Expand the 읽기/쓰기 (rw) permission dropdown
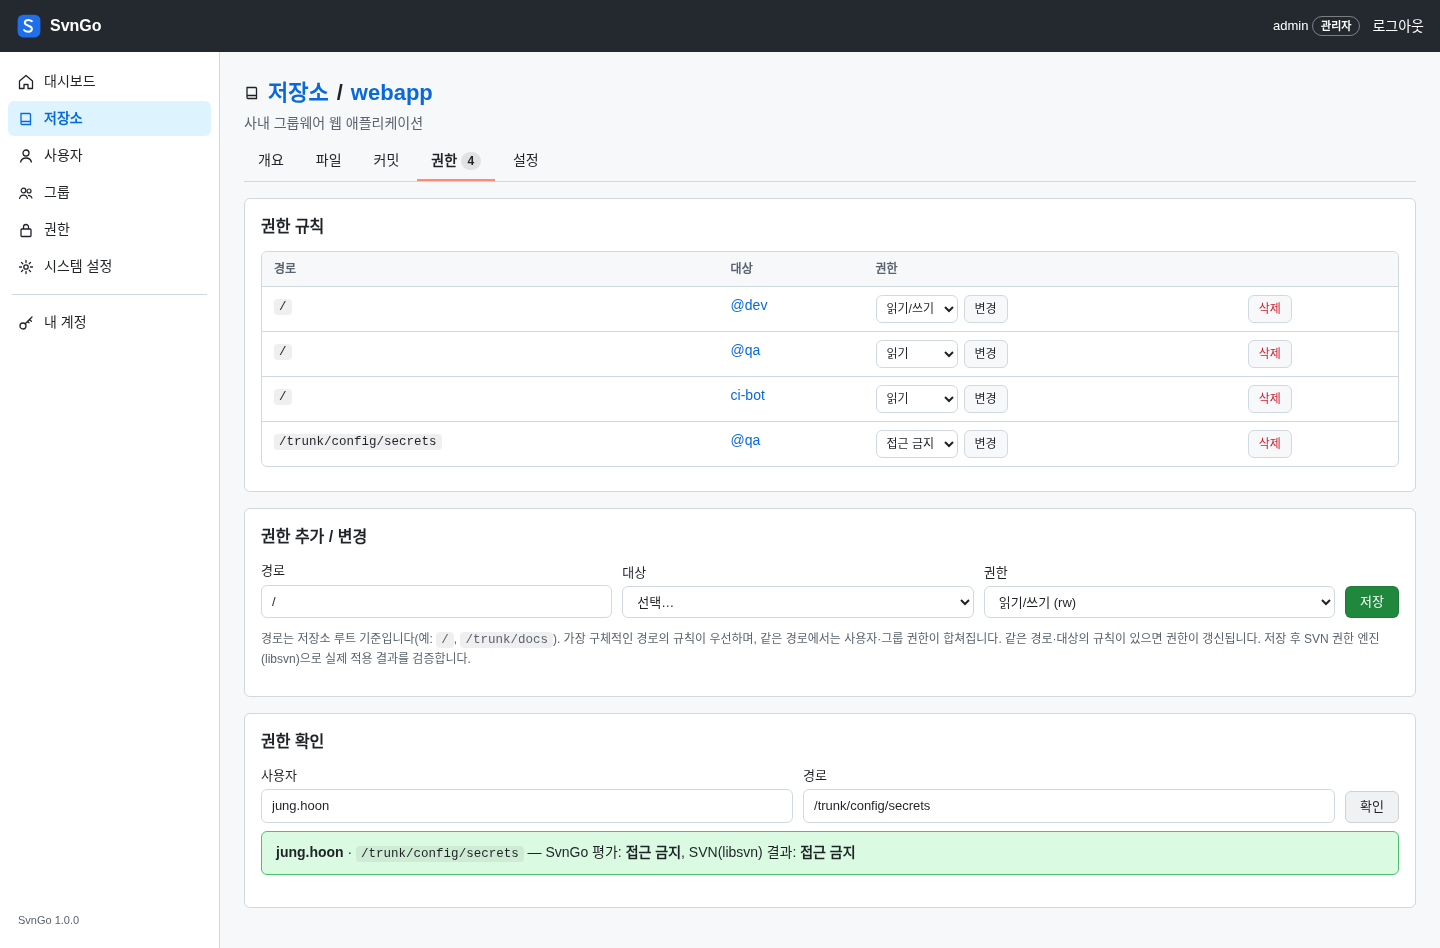Image resolution: width=1440 pixels, height=948 pixels. point(1159,602)
